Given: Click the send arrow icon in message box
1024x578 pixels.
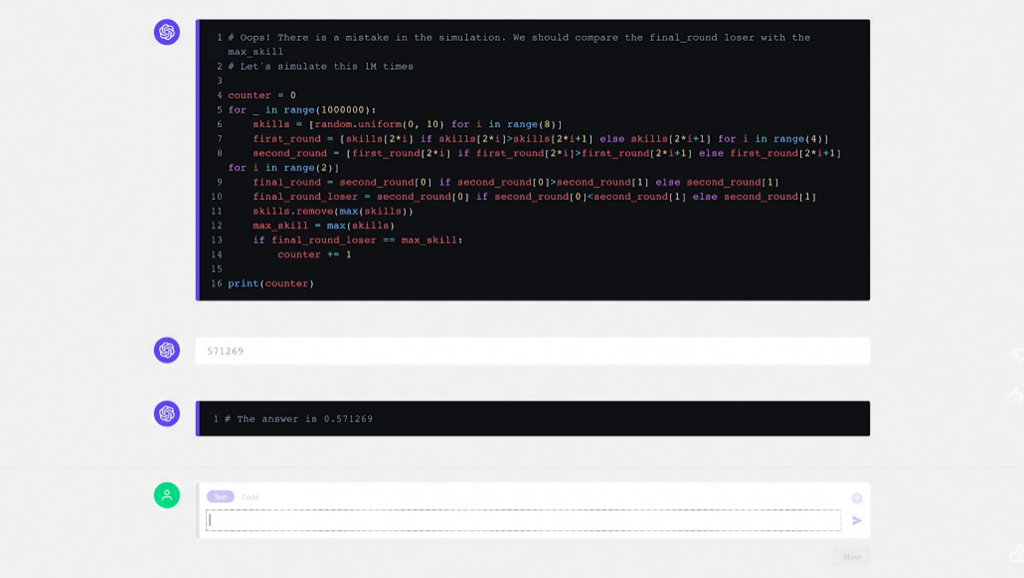Looking at the screenshot, I should [856, 521].
